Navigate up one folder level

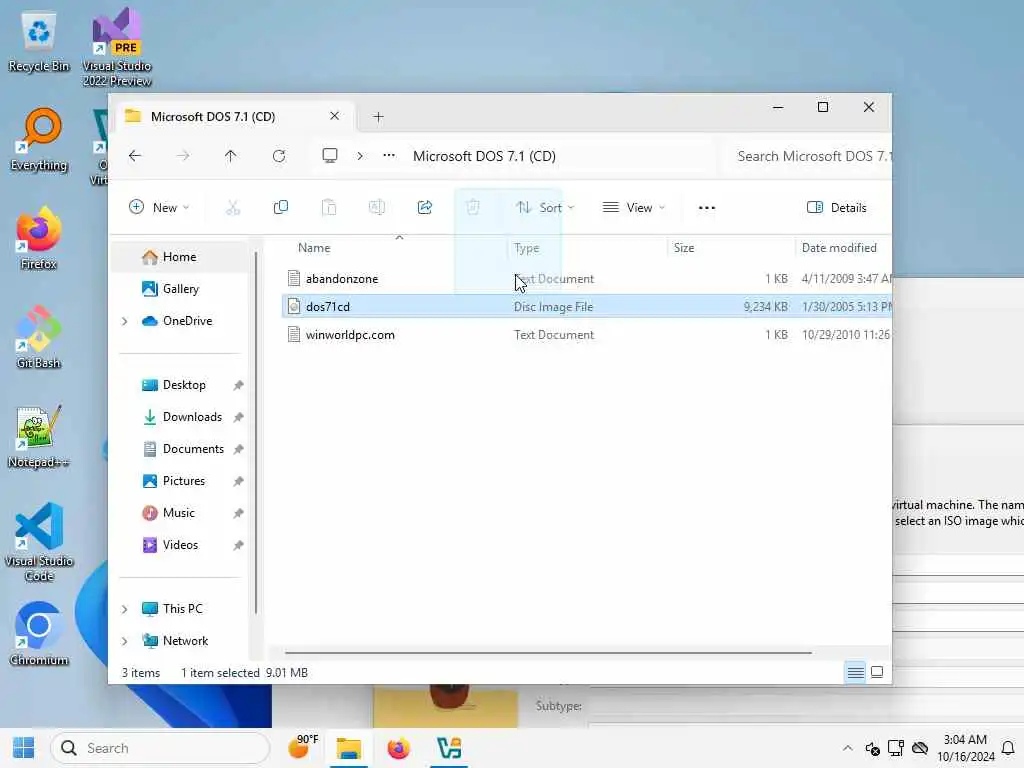point(231,156)
